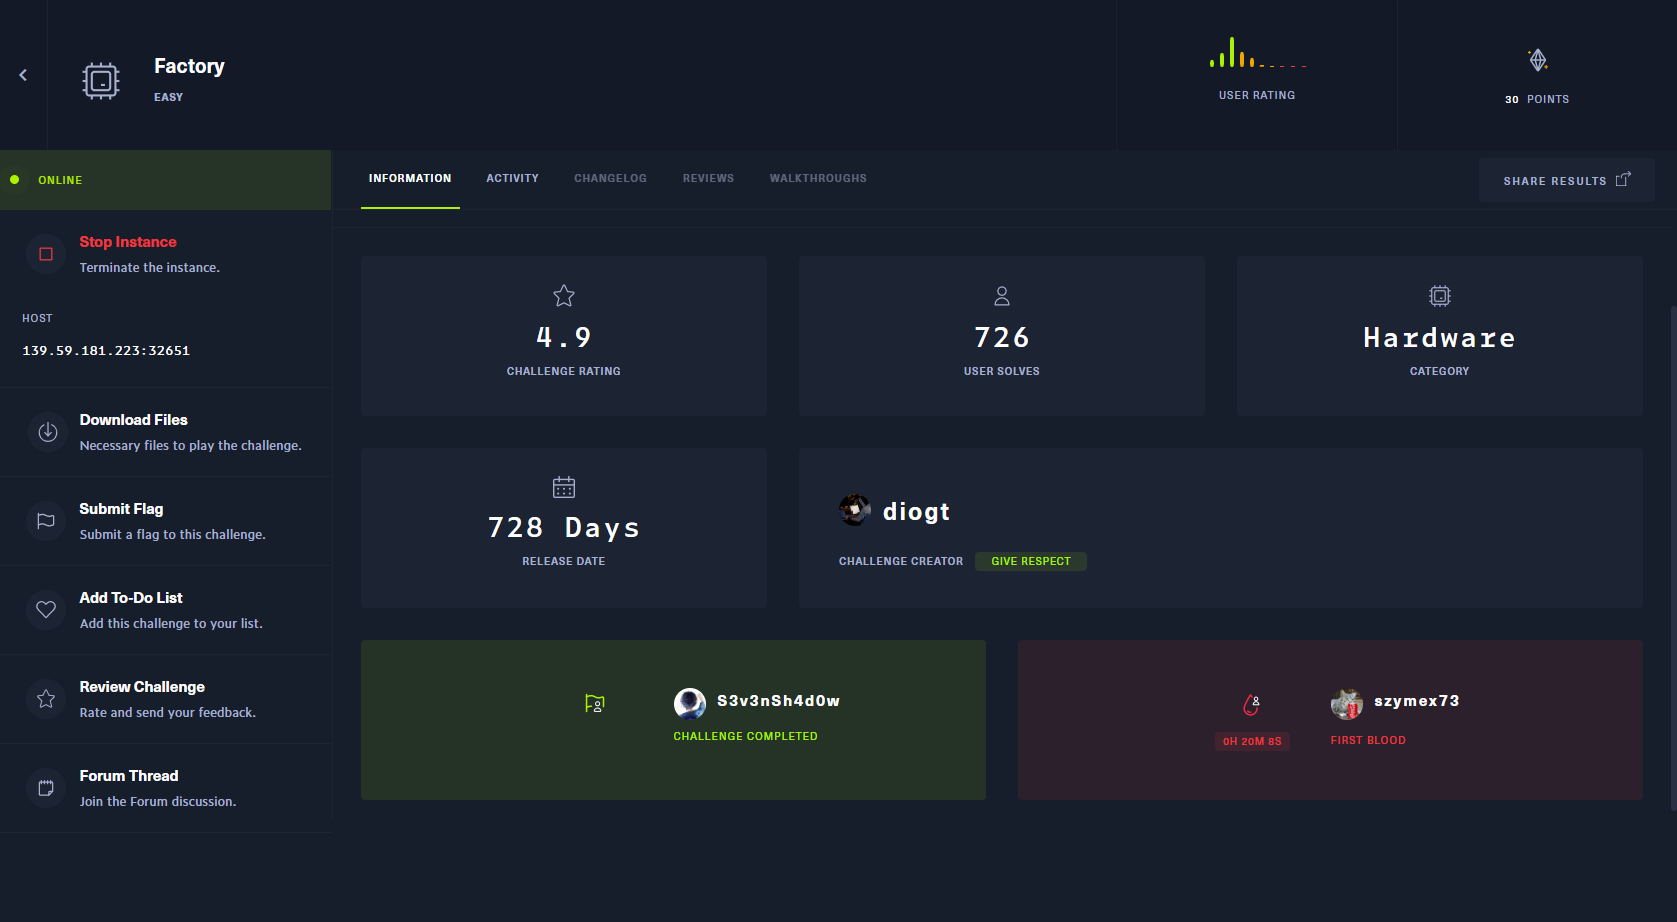Screen dimensions: 1677x922
Task: Click the person icon above user solves
Action: pos(1002,296)
